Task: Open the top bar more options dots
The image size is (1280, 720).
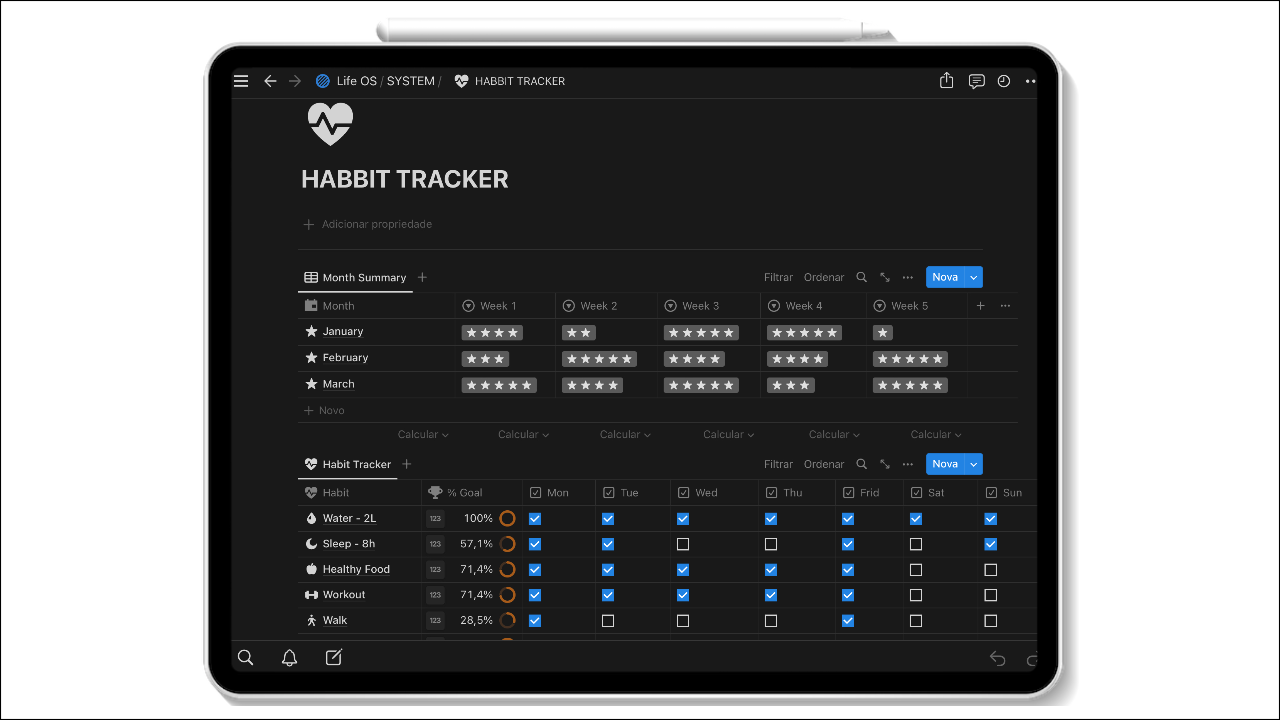Action: [1030, 81]
